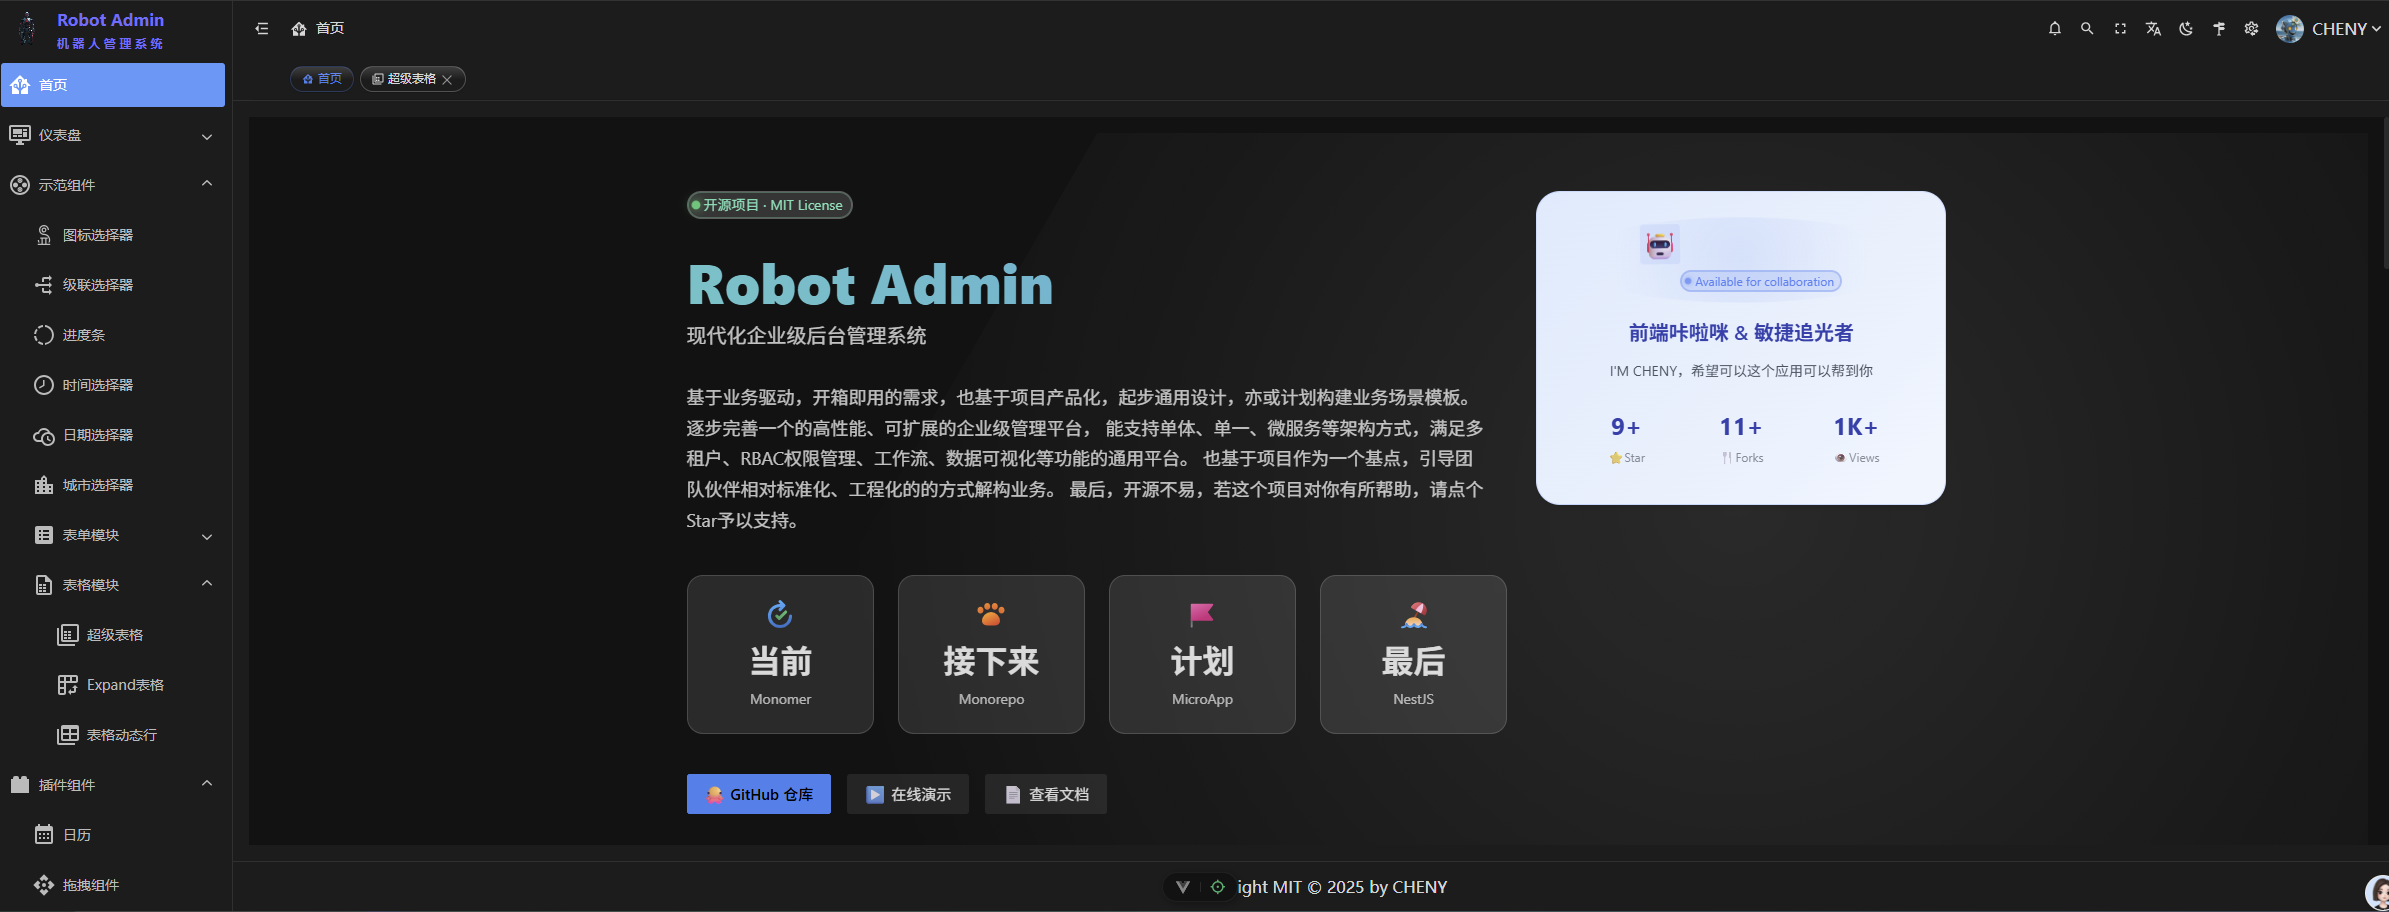
Task: Open the language translation icon
Action: (2153, 29)
